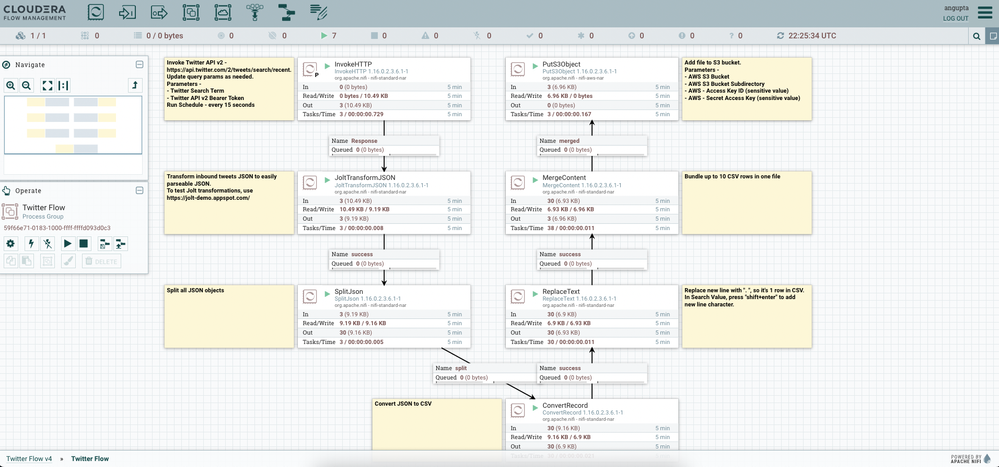Start the flow with play button
Image resolution: width=999 pixels, height=467 pixels.
coord(68,243)
